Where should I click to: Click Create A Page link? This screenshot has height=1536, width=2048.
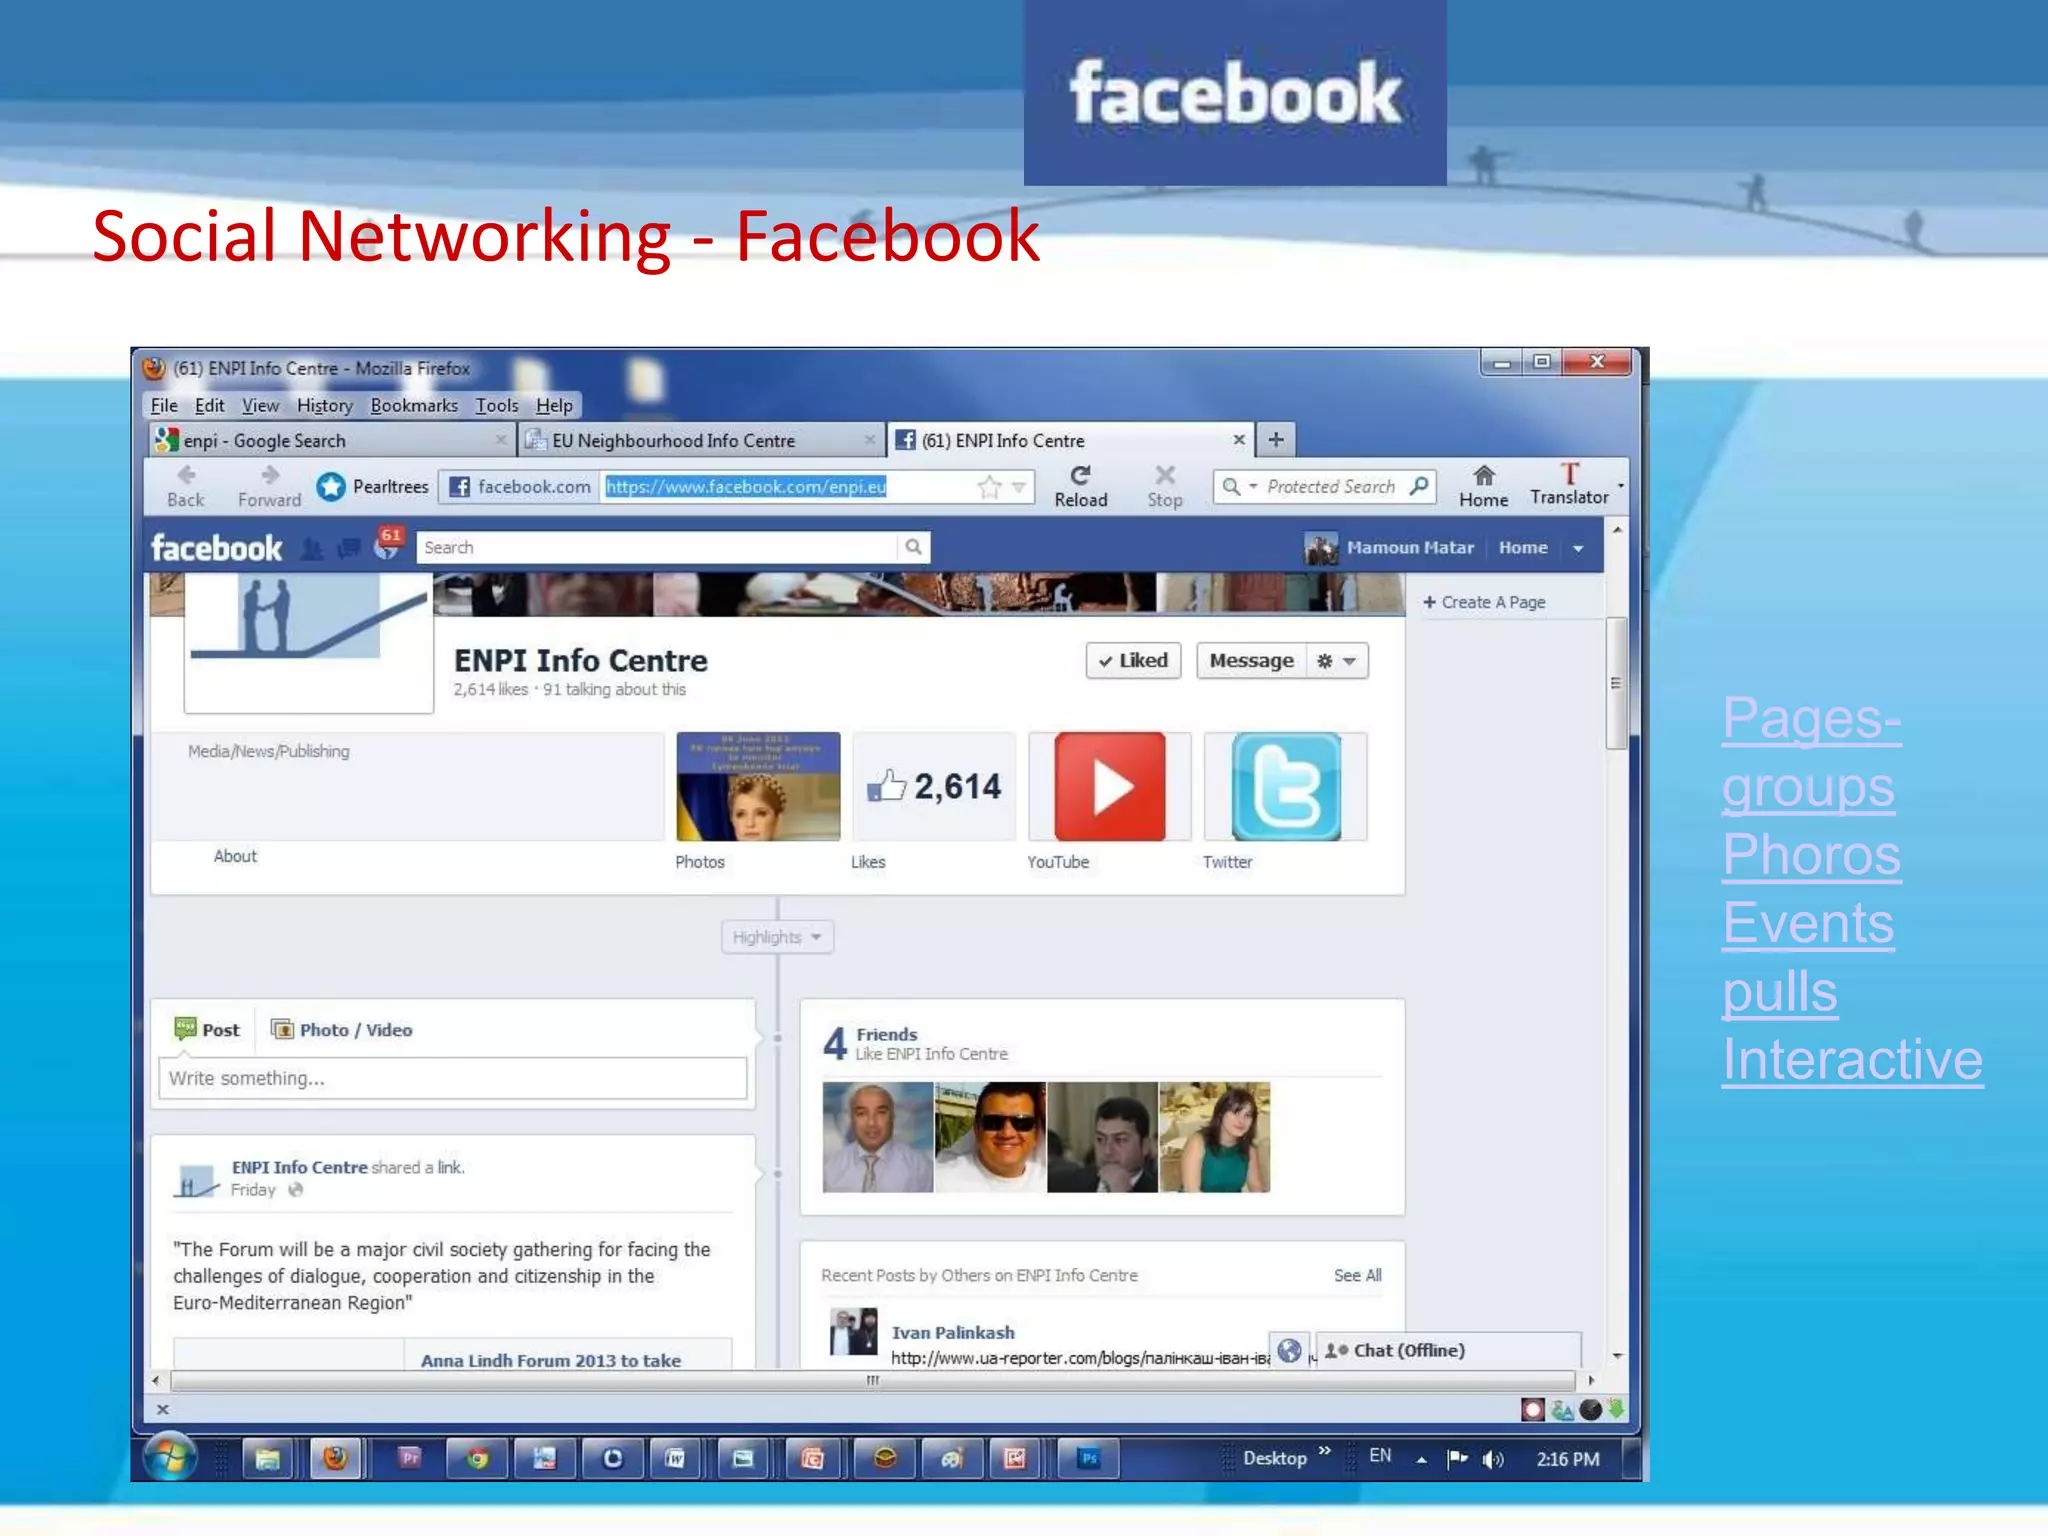coord(1484,602)
